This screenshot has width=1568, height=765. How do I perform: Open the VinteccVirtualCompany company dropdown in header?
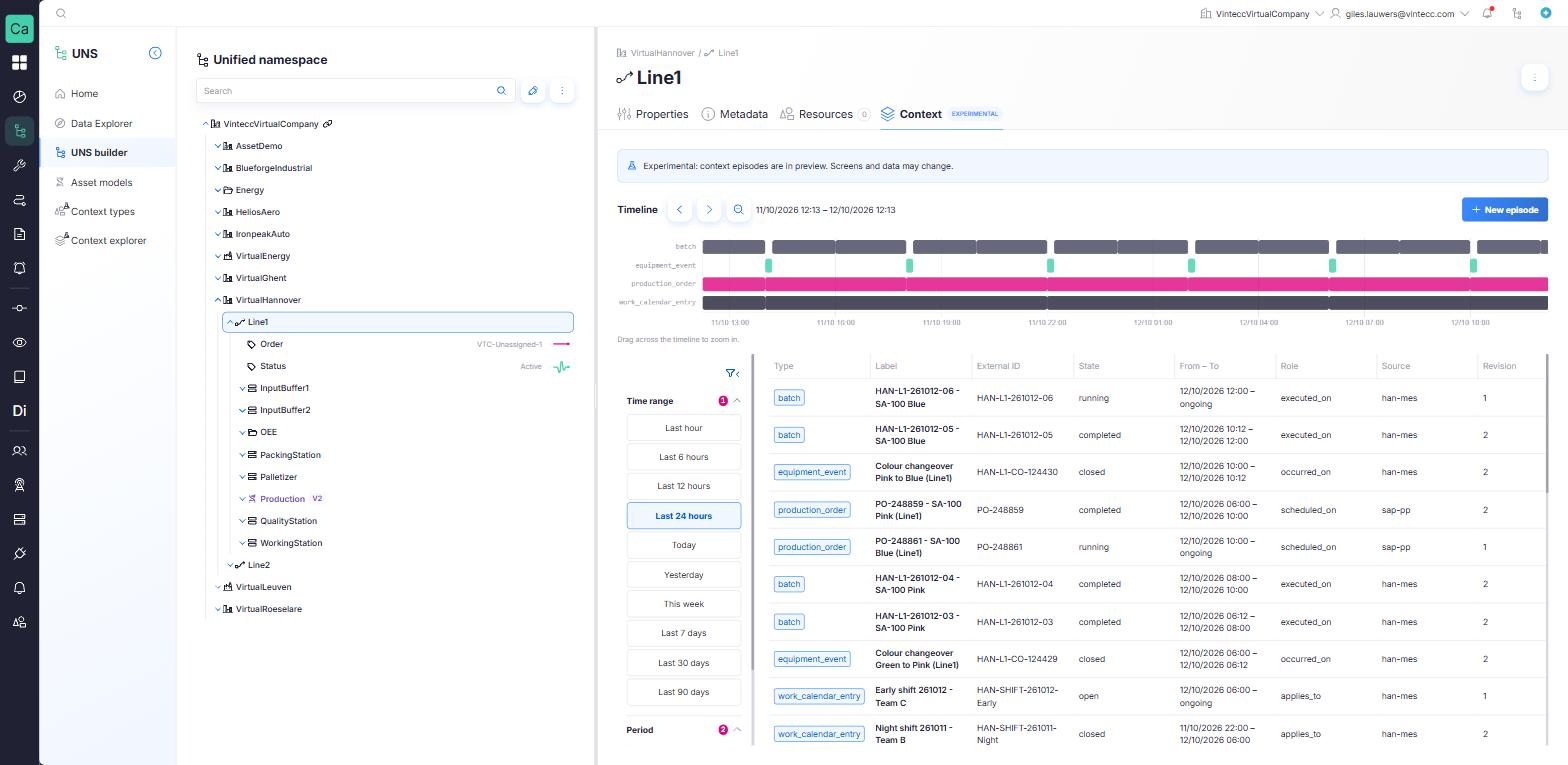click(x=1262, y=14)
